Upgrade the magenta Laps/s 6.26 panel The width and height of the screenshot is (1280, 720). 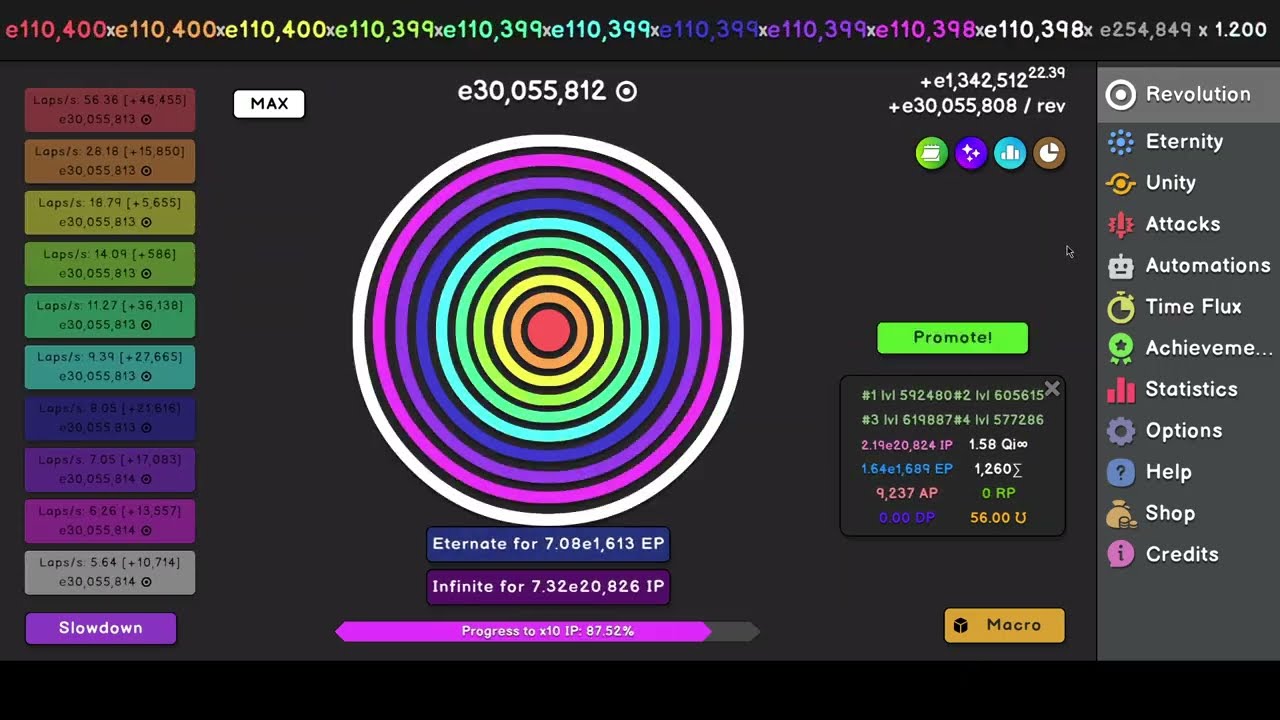(x=110, y=520)
